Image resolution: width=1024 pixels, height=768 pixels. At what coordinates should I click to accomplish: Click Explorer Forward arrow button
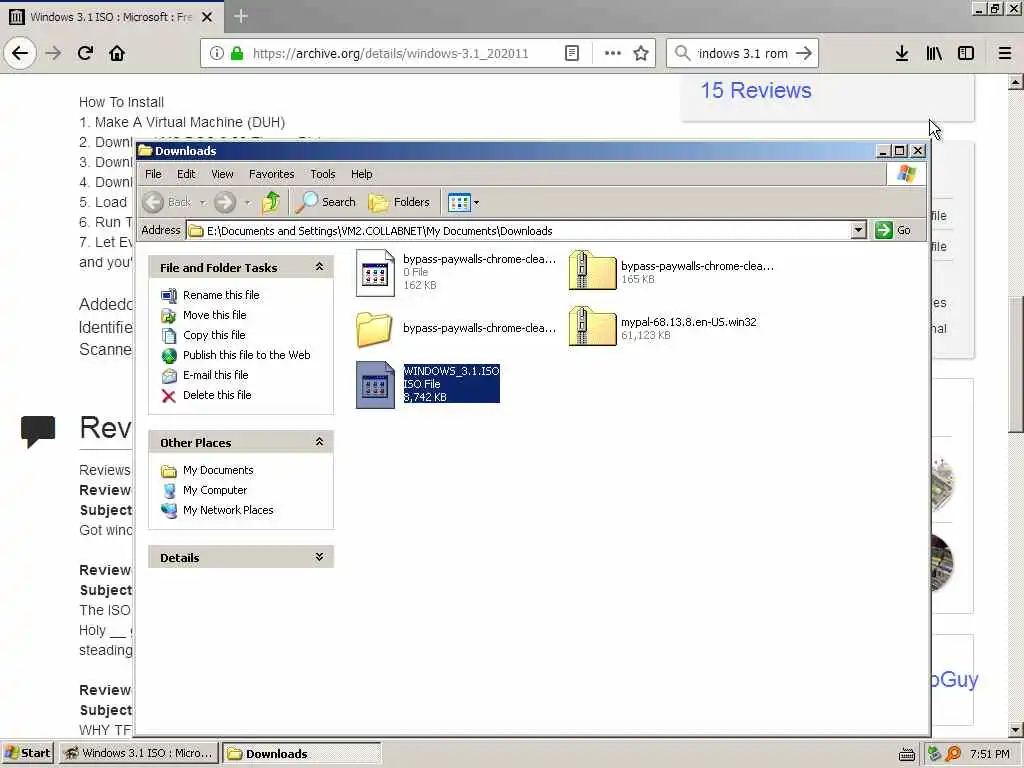click(225, 202)
